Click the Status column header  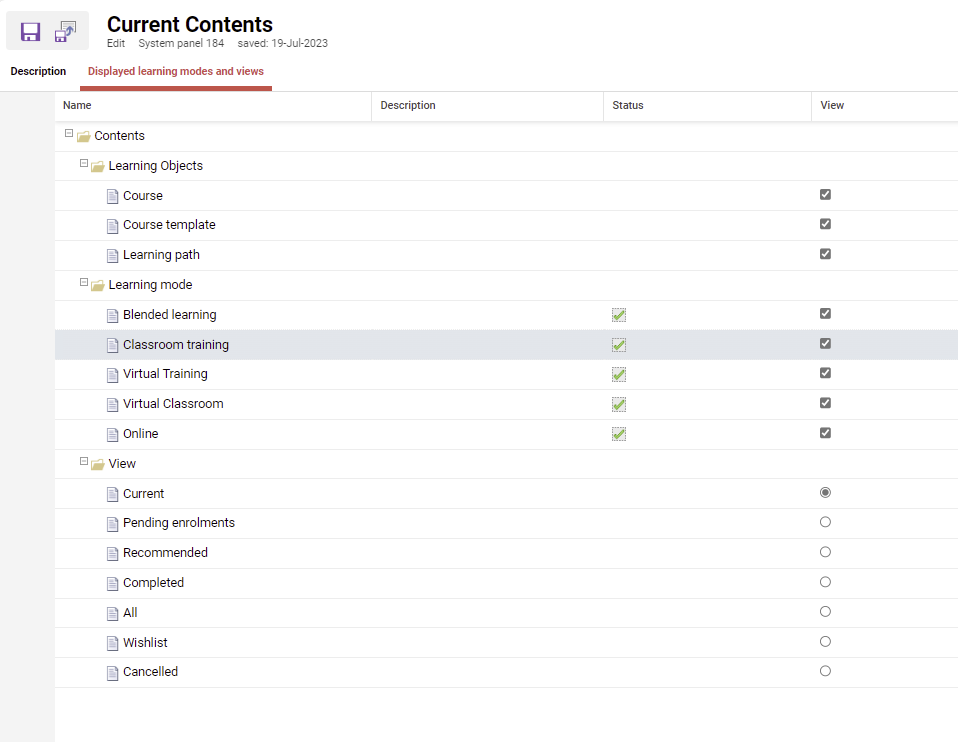pyautogui.click(x=628, y=106)
